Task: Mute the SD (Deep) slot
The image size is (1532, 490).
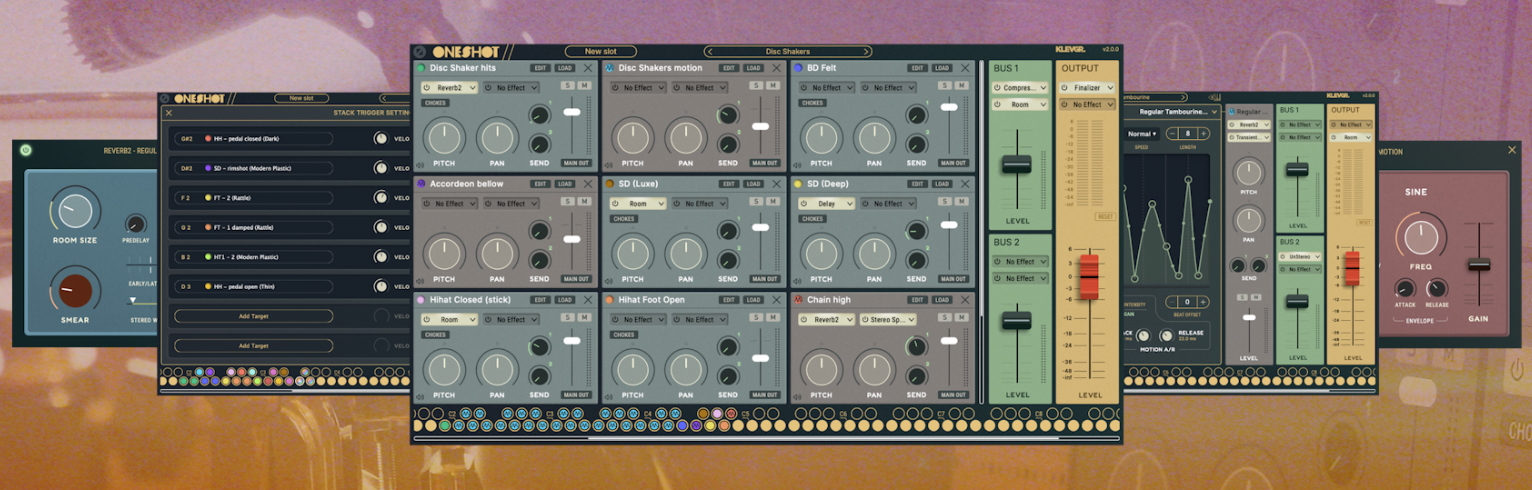Action: pos(961,202)
